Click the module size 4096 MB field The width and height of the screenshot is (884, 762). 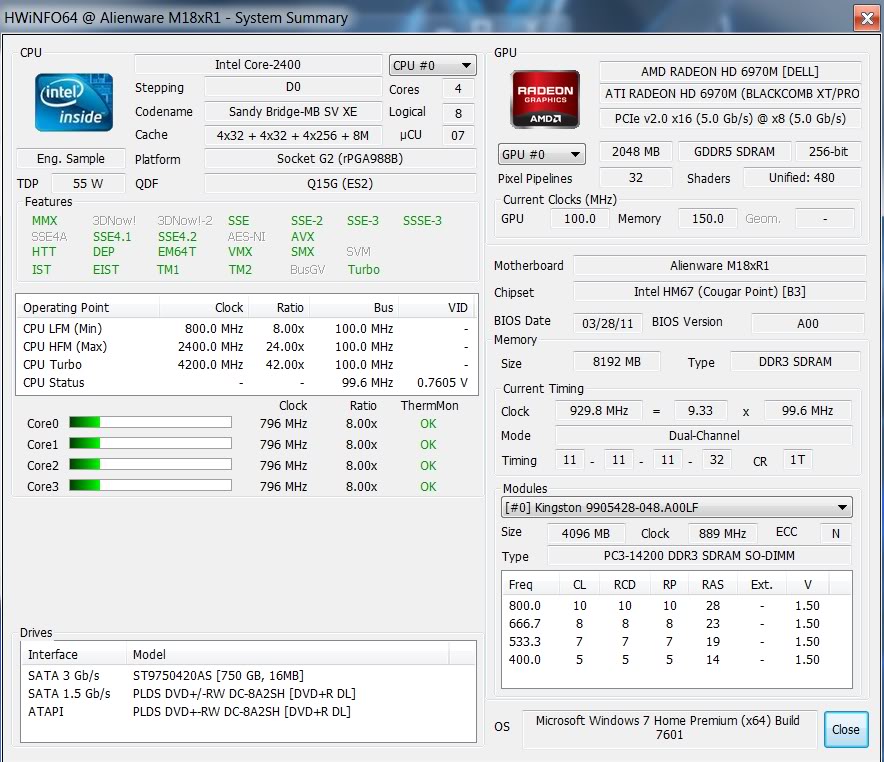tap(586, 533)
